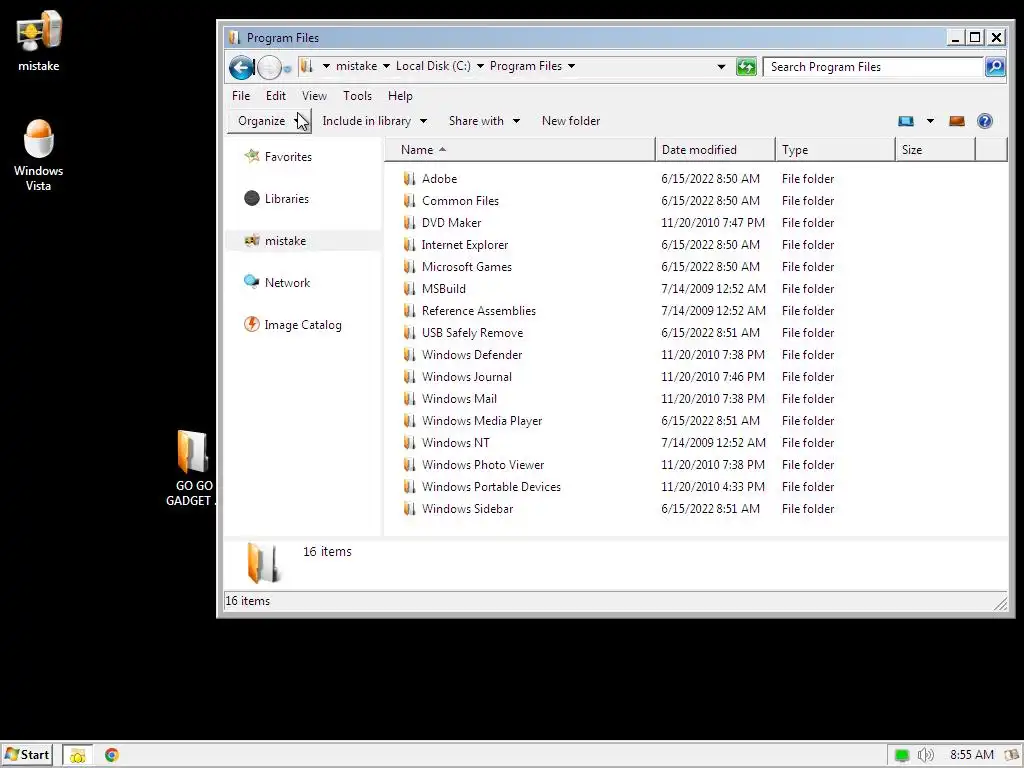Sort by Type column header
Viewport: 1024px width, 768px height.
(x=835, y=150)
